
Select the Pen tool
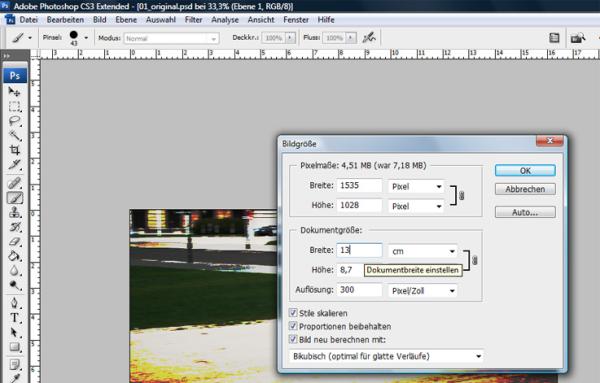(15, 303)
